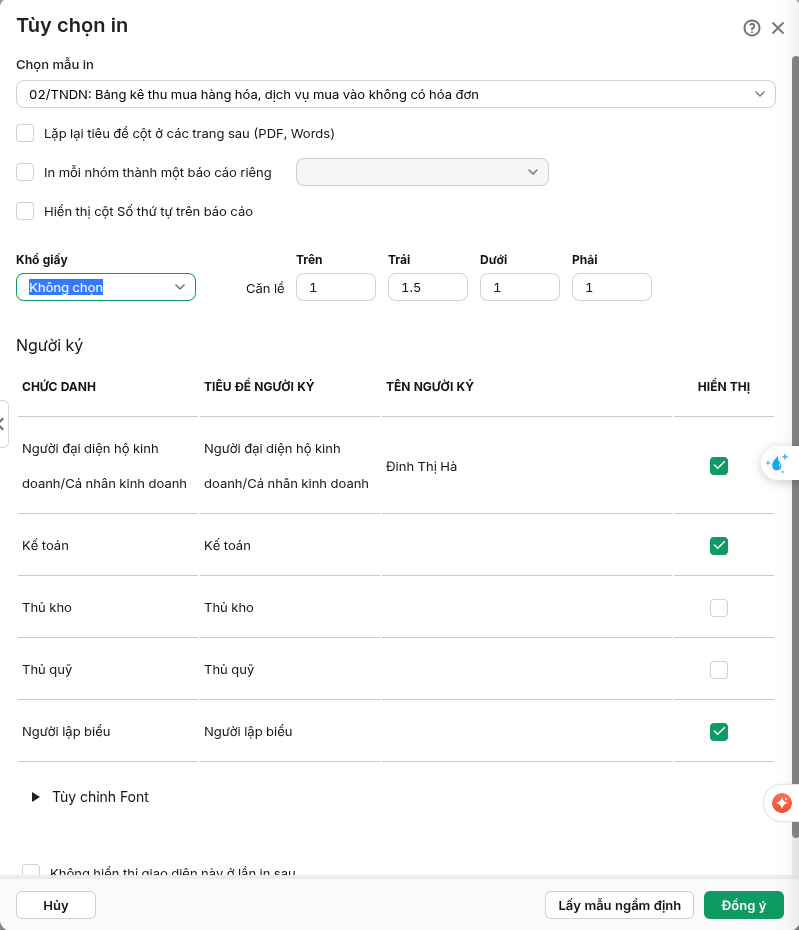The image size is (799, 930).
Task: Open the group report dropdown next to In mỗi nhóm
Action: click(x=422, y=172)
